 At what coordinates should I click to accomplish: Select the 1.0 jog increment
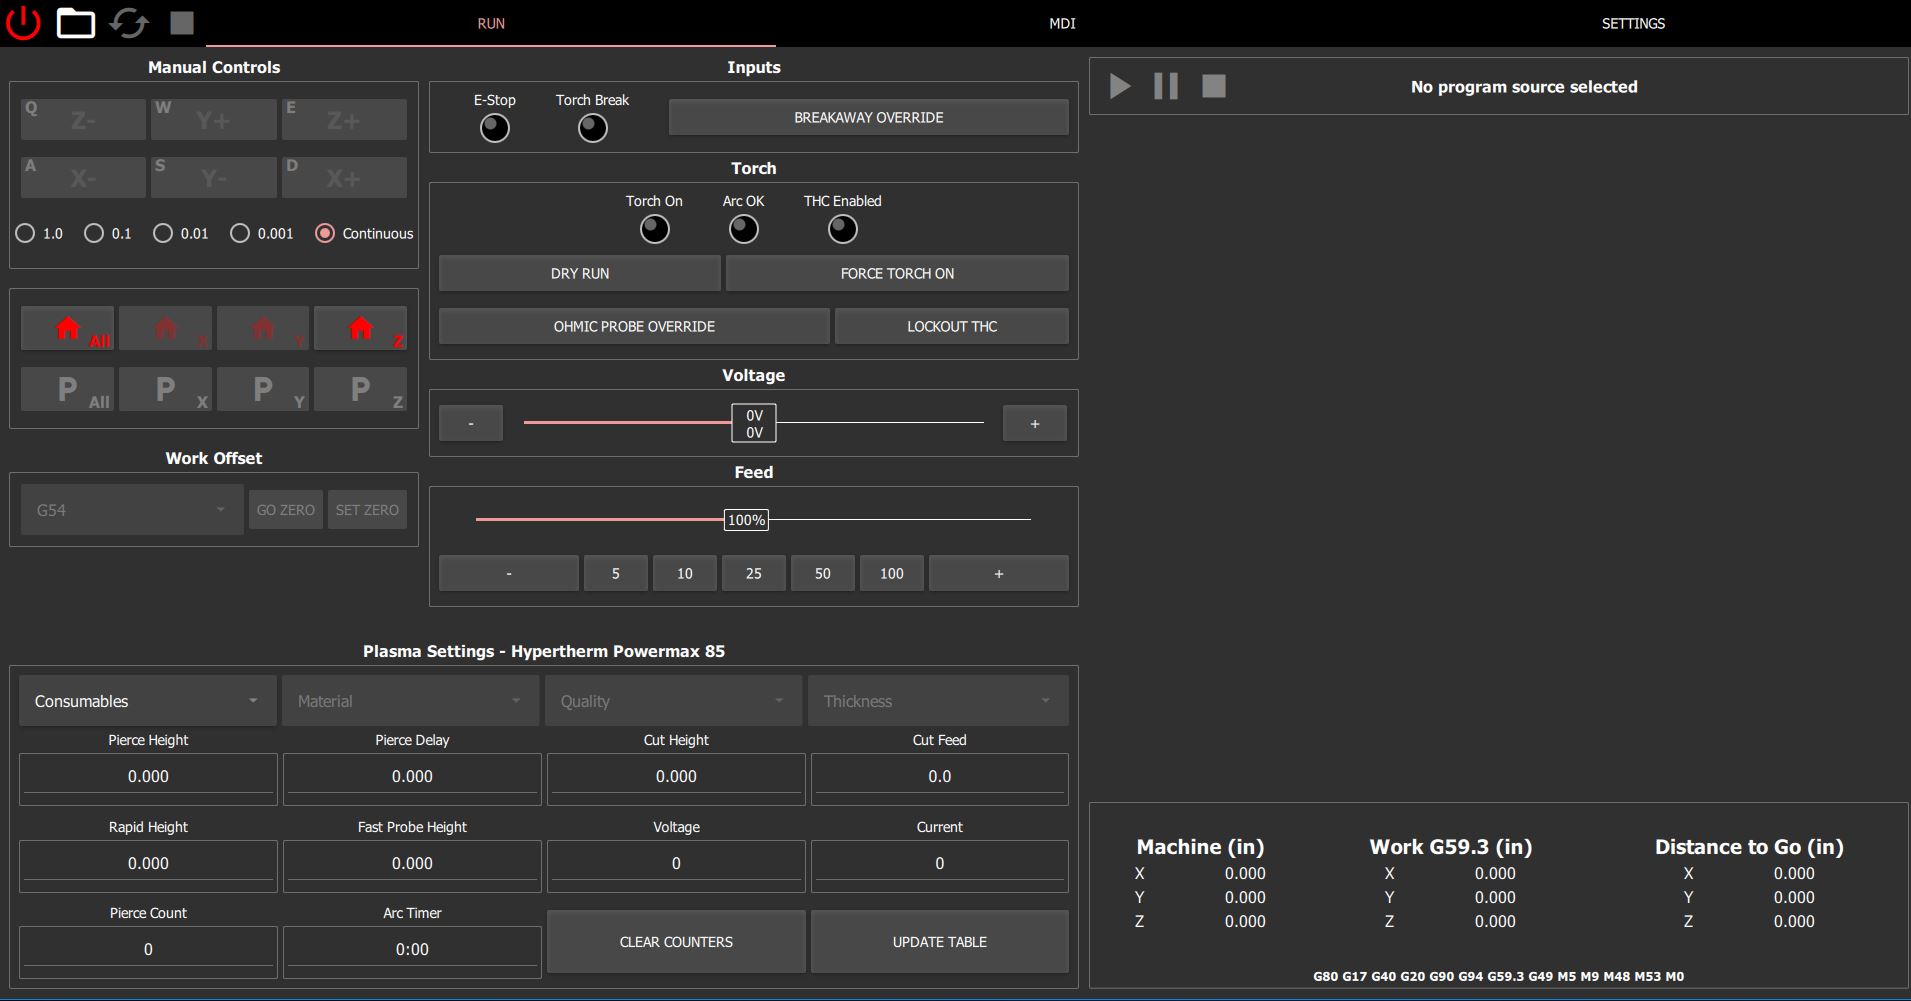pos(39,233)
